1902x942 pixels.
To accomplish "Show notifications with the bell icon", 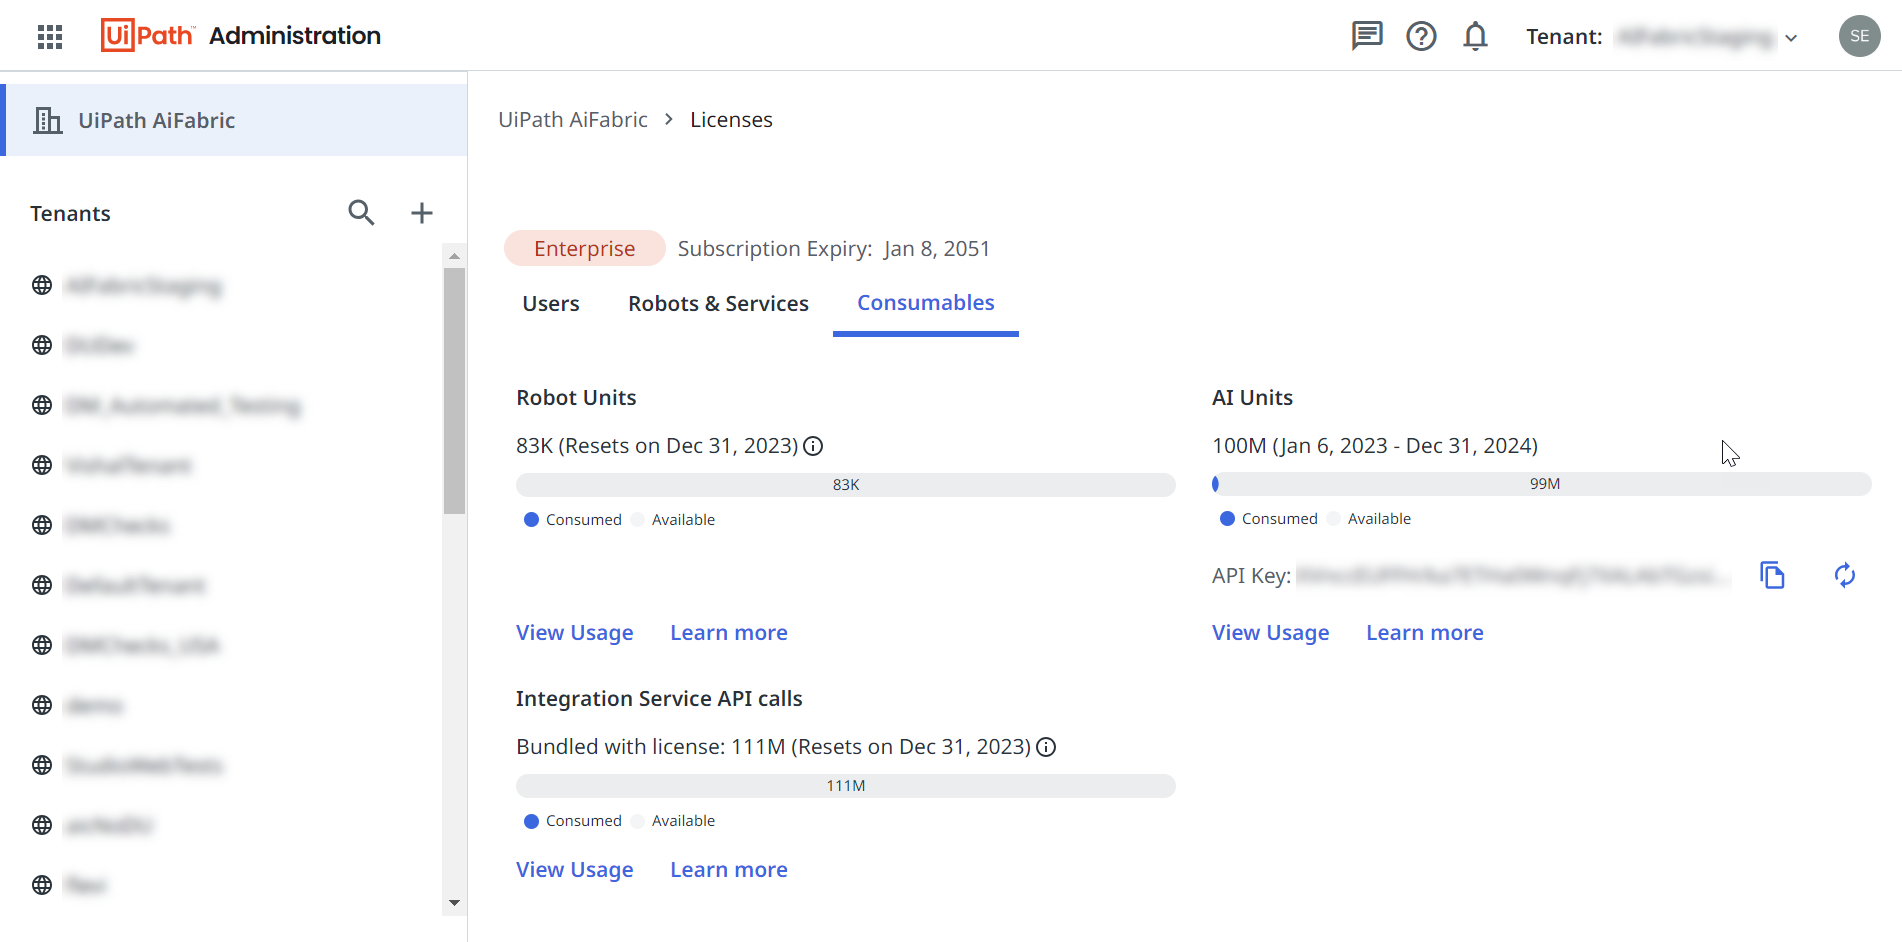I will coord(1475,36).
